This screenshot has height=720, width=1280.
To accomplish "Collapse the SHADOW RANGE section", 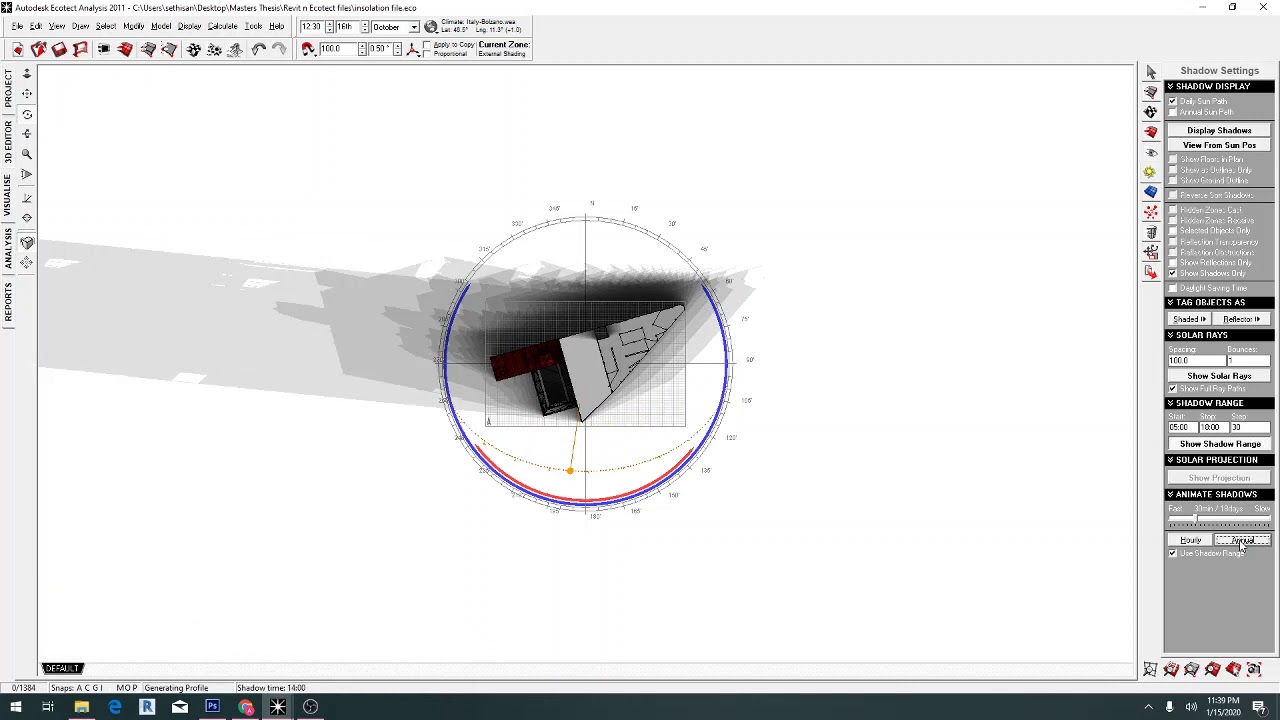I will click(x=1219, y=403).
